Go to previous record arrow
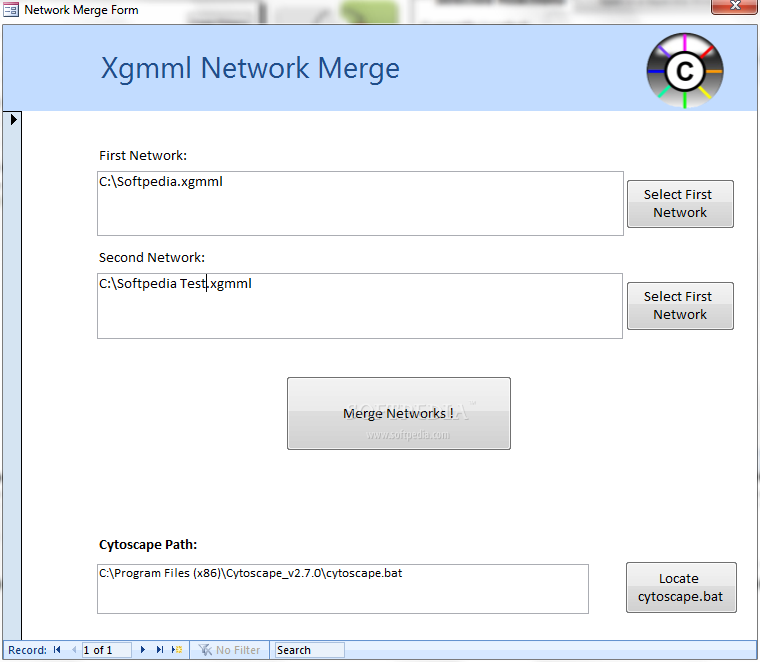 74,650
